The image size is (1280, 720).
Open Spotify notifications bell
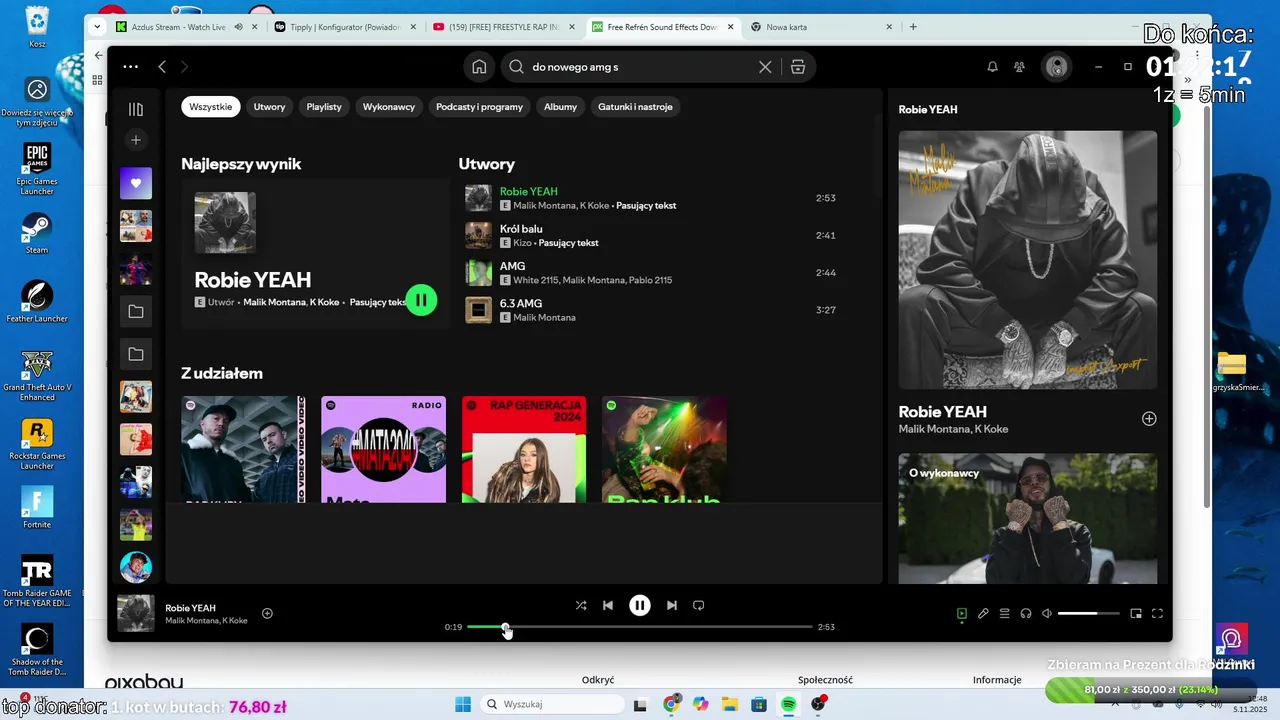coord(992,67)
